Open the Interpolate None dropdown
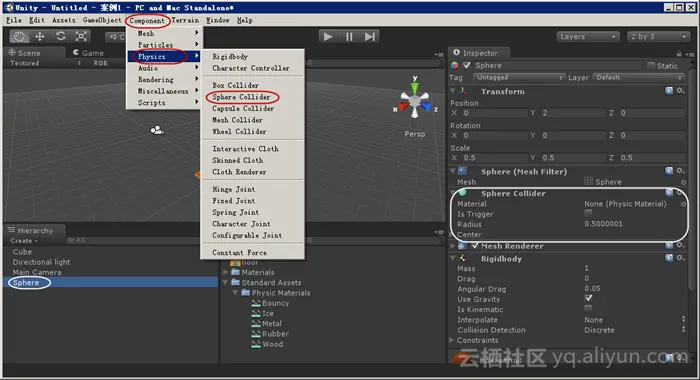The width and height of the screenshot is (700, 380). tap(635, 320)
